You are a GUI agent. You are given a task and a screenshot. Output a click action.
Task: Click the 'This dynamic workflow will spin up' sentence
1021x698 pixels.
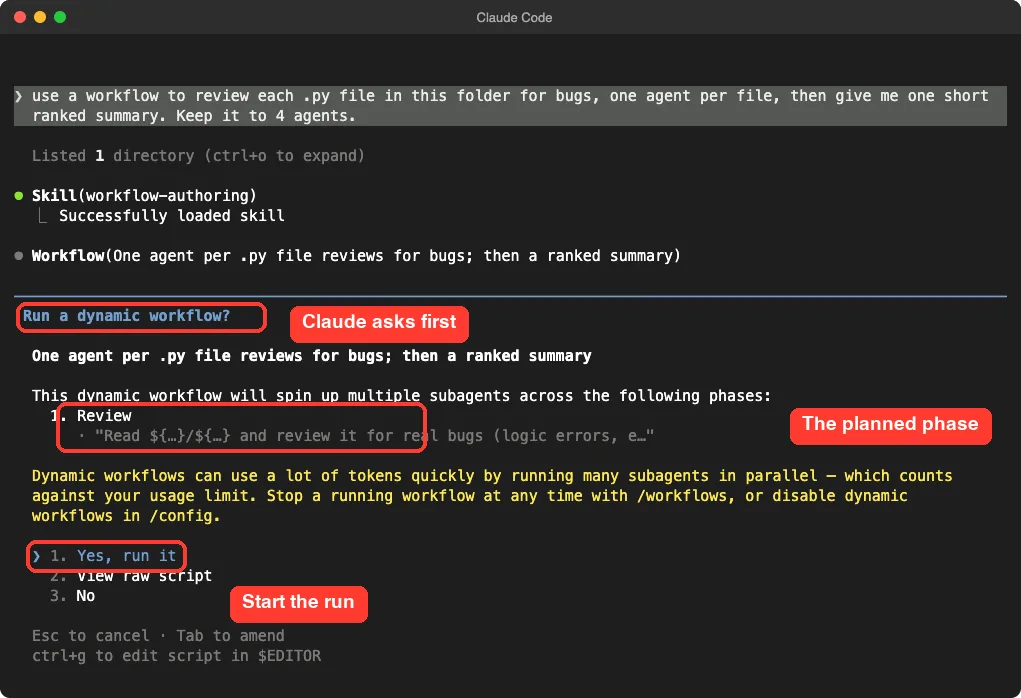[x=401, y=395]
